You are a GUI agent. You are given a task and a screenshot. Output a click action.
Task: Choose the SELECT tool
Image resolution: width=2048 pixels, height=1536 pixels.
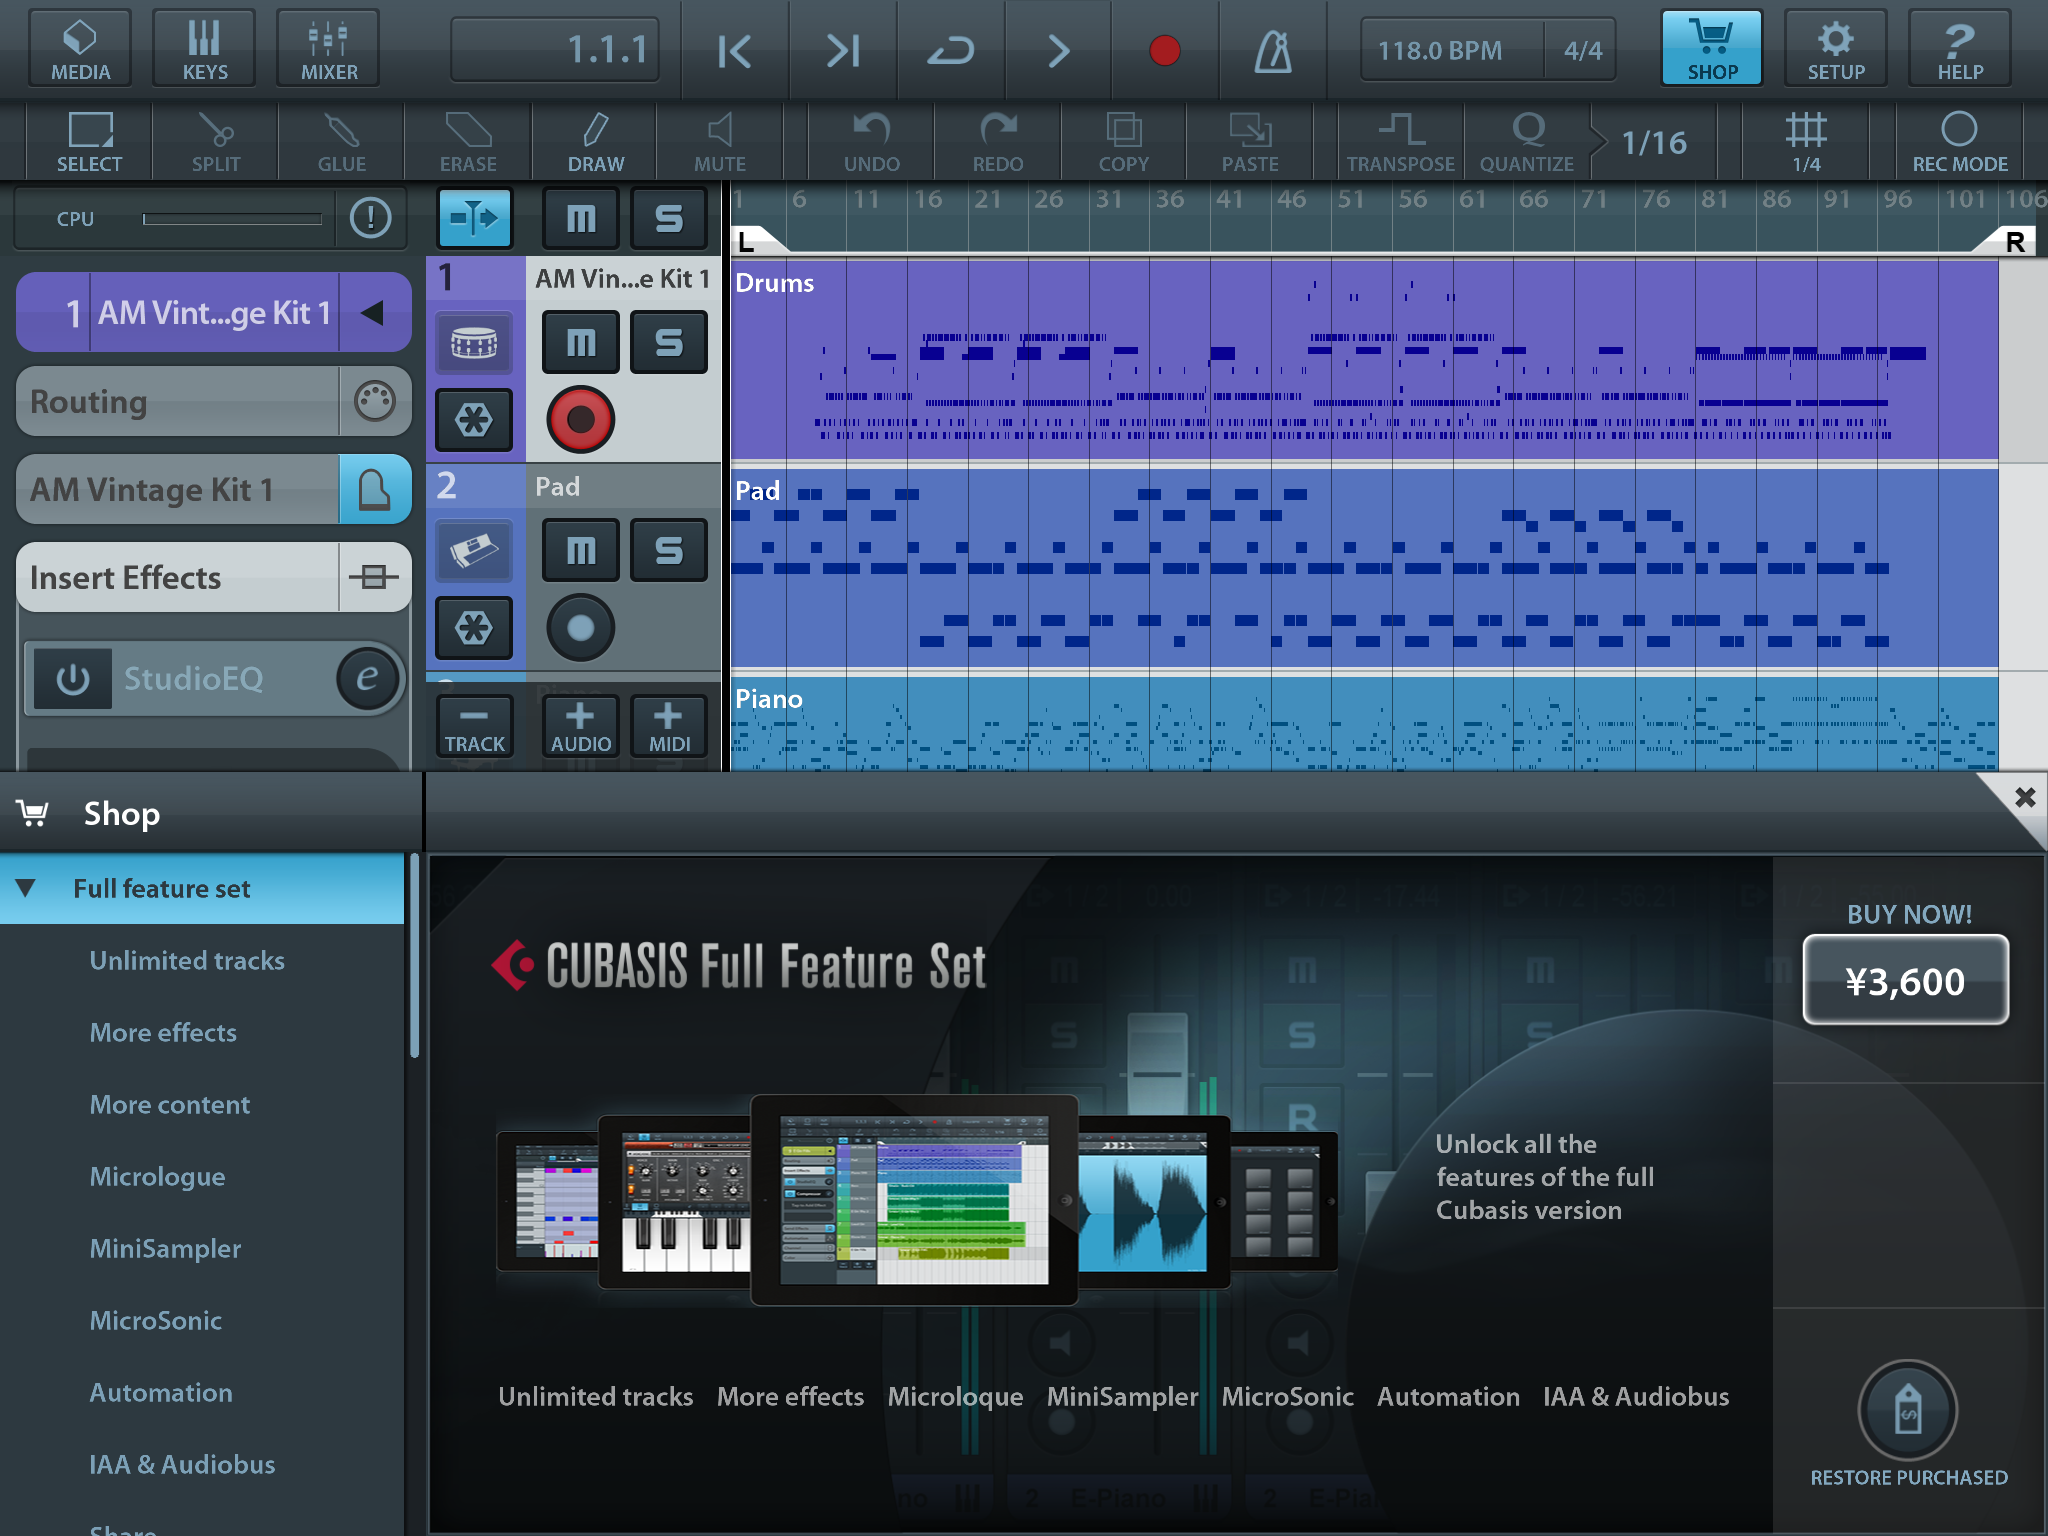click(x=90, y=142)
